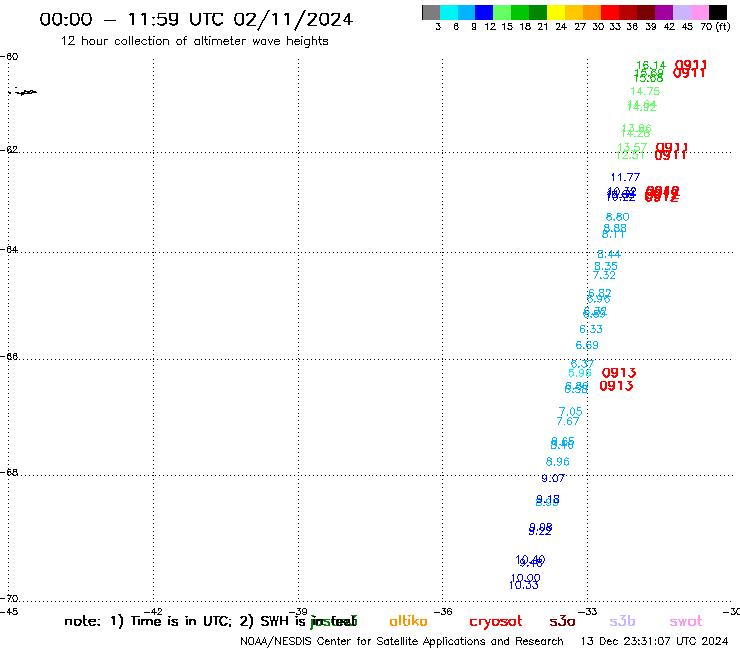This screenshot has height=650, width=740.
Task: Click the '24' label under the color scale
Action: click(x=561, y=27)
